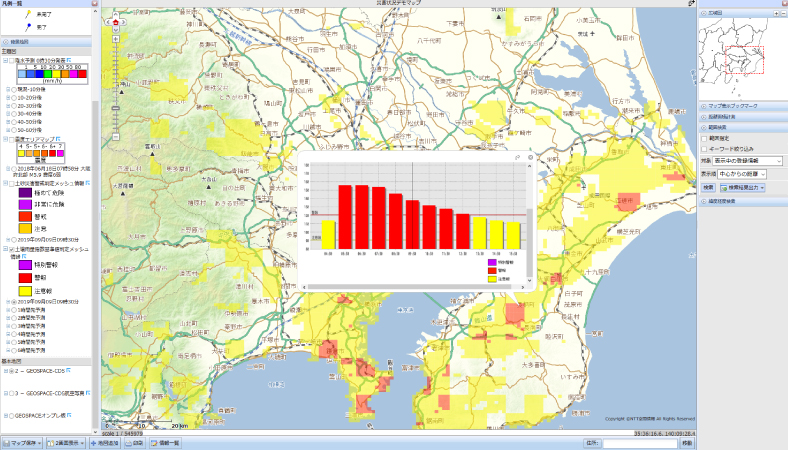Open link icon next to 土砂災害警戒判定メッシュ layer
Viewport: 788px width, 450px height.
(x=87, y=184)
